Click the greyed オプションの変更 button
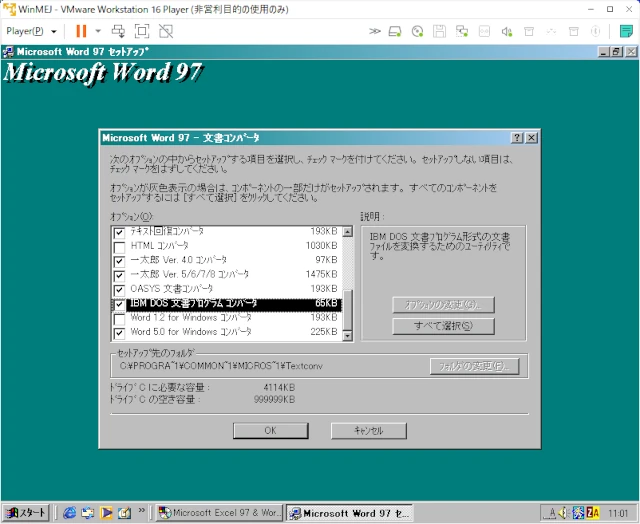Screen dimensions: 640x524 tap(443, 304)
